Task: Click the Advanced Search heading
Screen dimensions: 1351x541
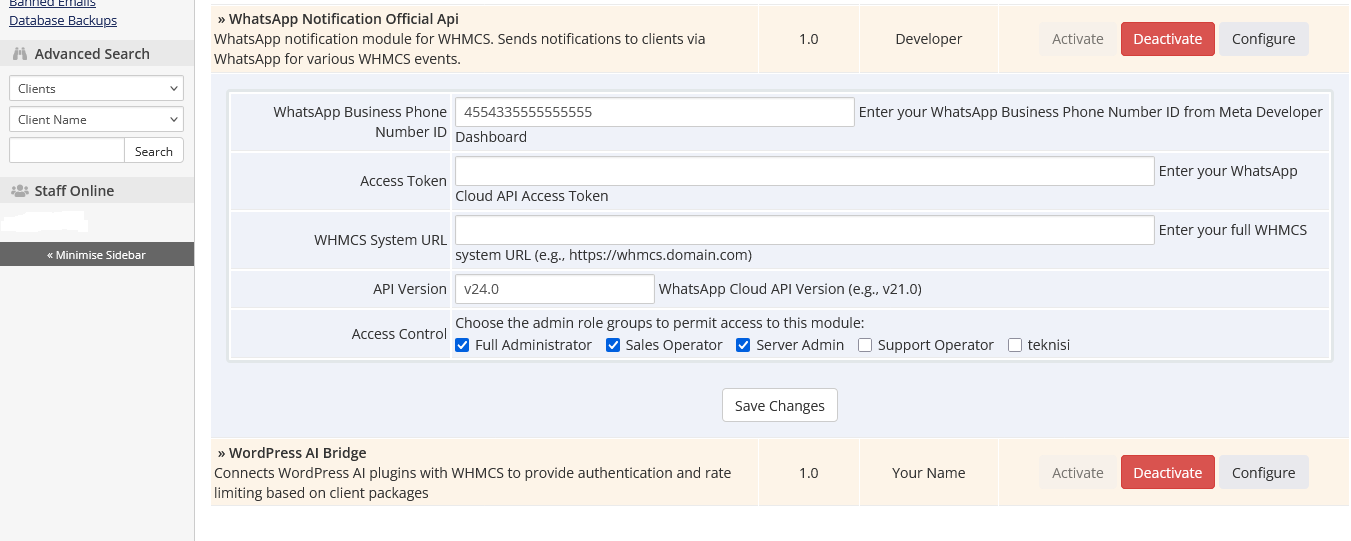Action: [92, 54]
